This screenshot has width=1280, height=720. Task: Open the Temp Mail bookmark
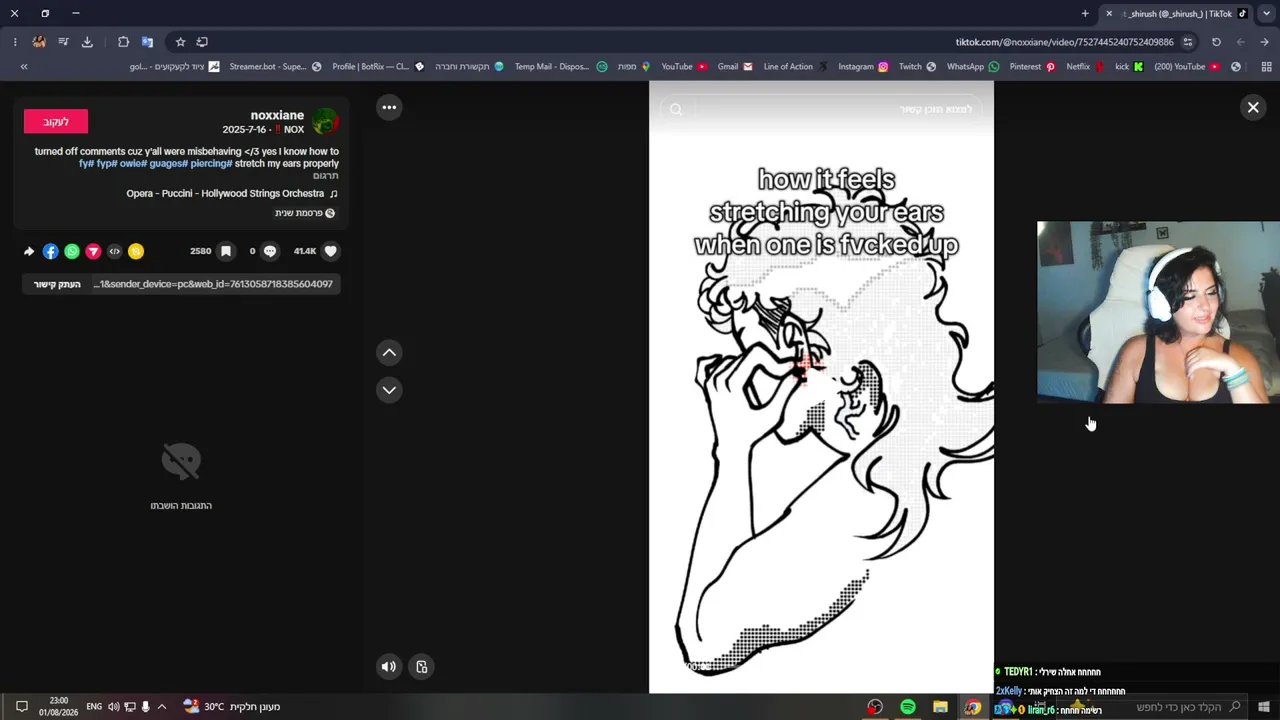click(561, 67)
